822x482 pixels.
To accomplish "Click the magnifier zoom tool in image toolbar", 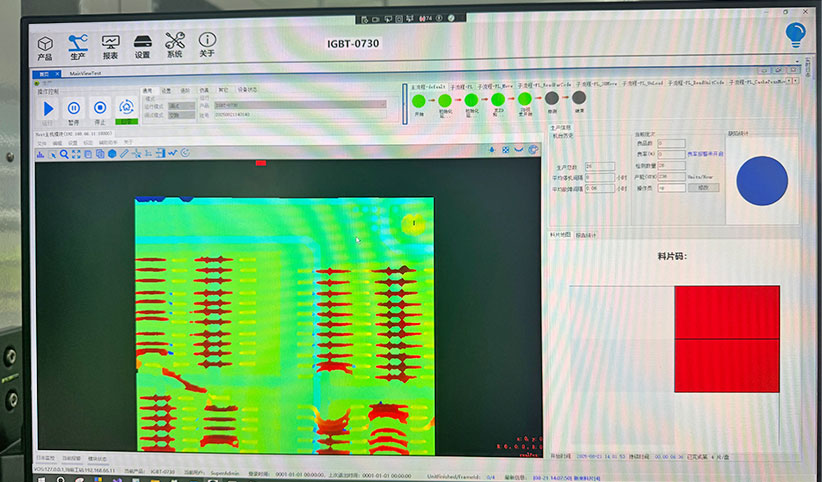I will click(x=64, y=153).
